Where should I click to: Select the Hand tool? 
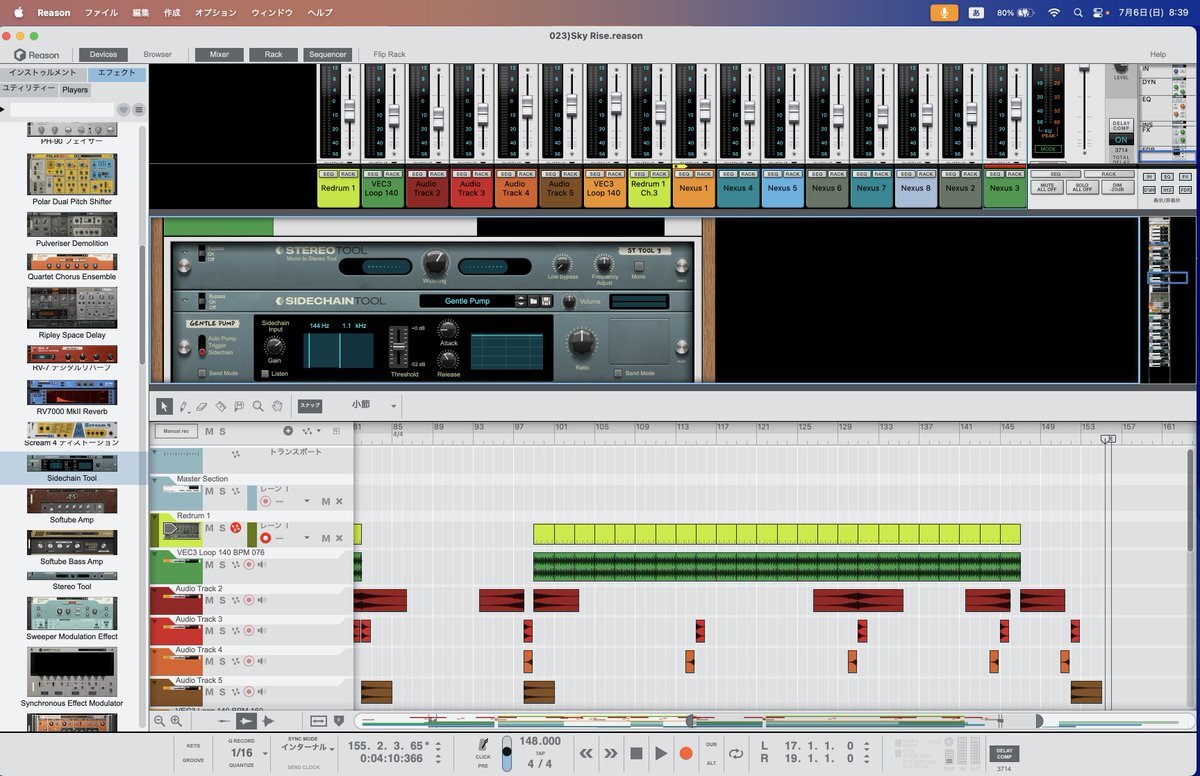[277, 406]
